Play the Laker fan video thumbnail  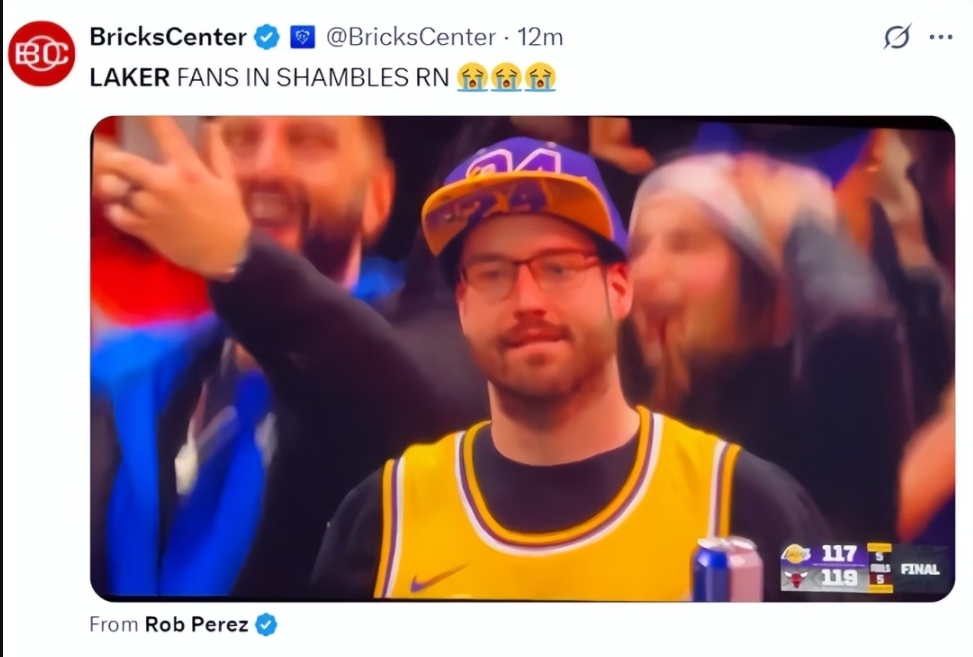coord(522,359)
